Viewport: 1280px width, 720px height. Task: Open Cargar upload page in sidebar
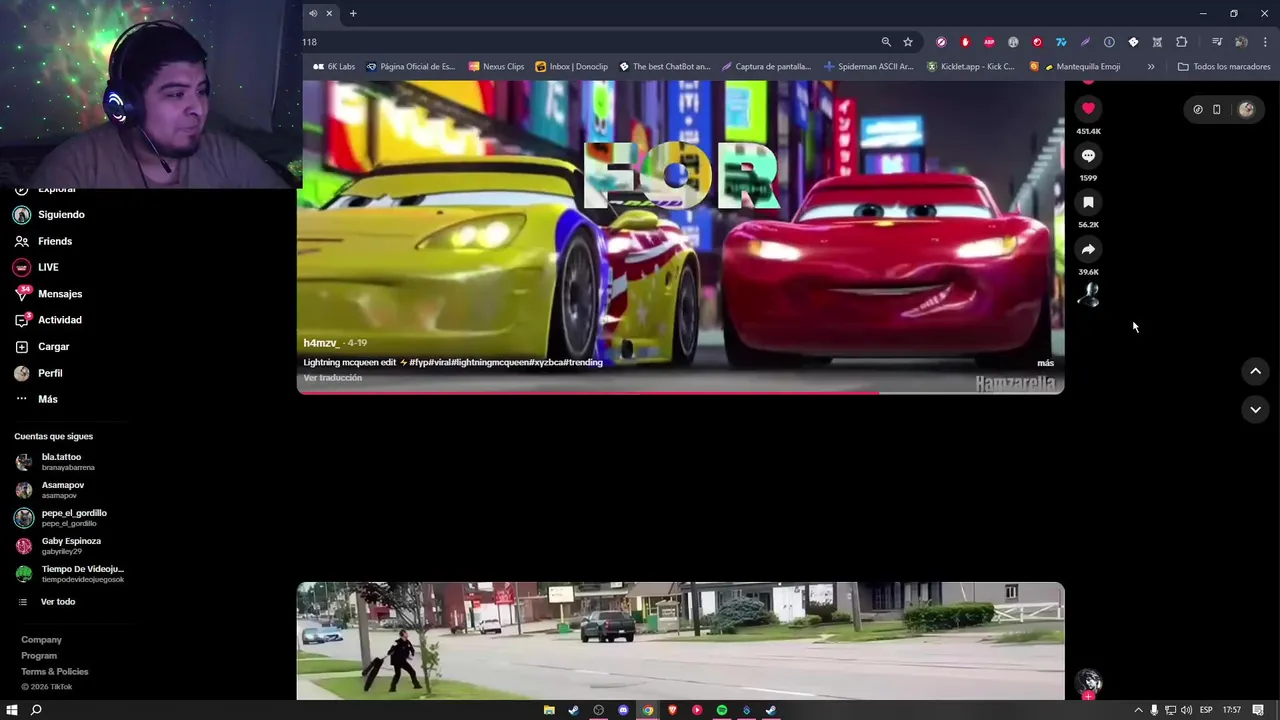click(x=42, y=346)
